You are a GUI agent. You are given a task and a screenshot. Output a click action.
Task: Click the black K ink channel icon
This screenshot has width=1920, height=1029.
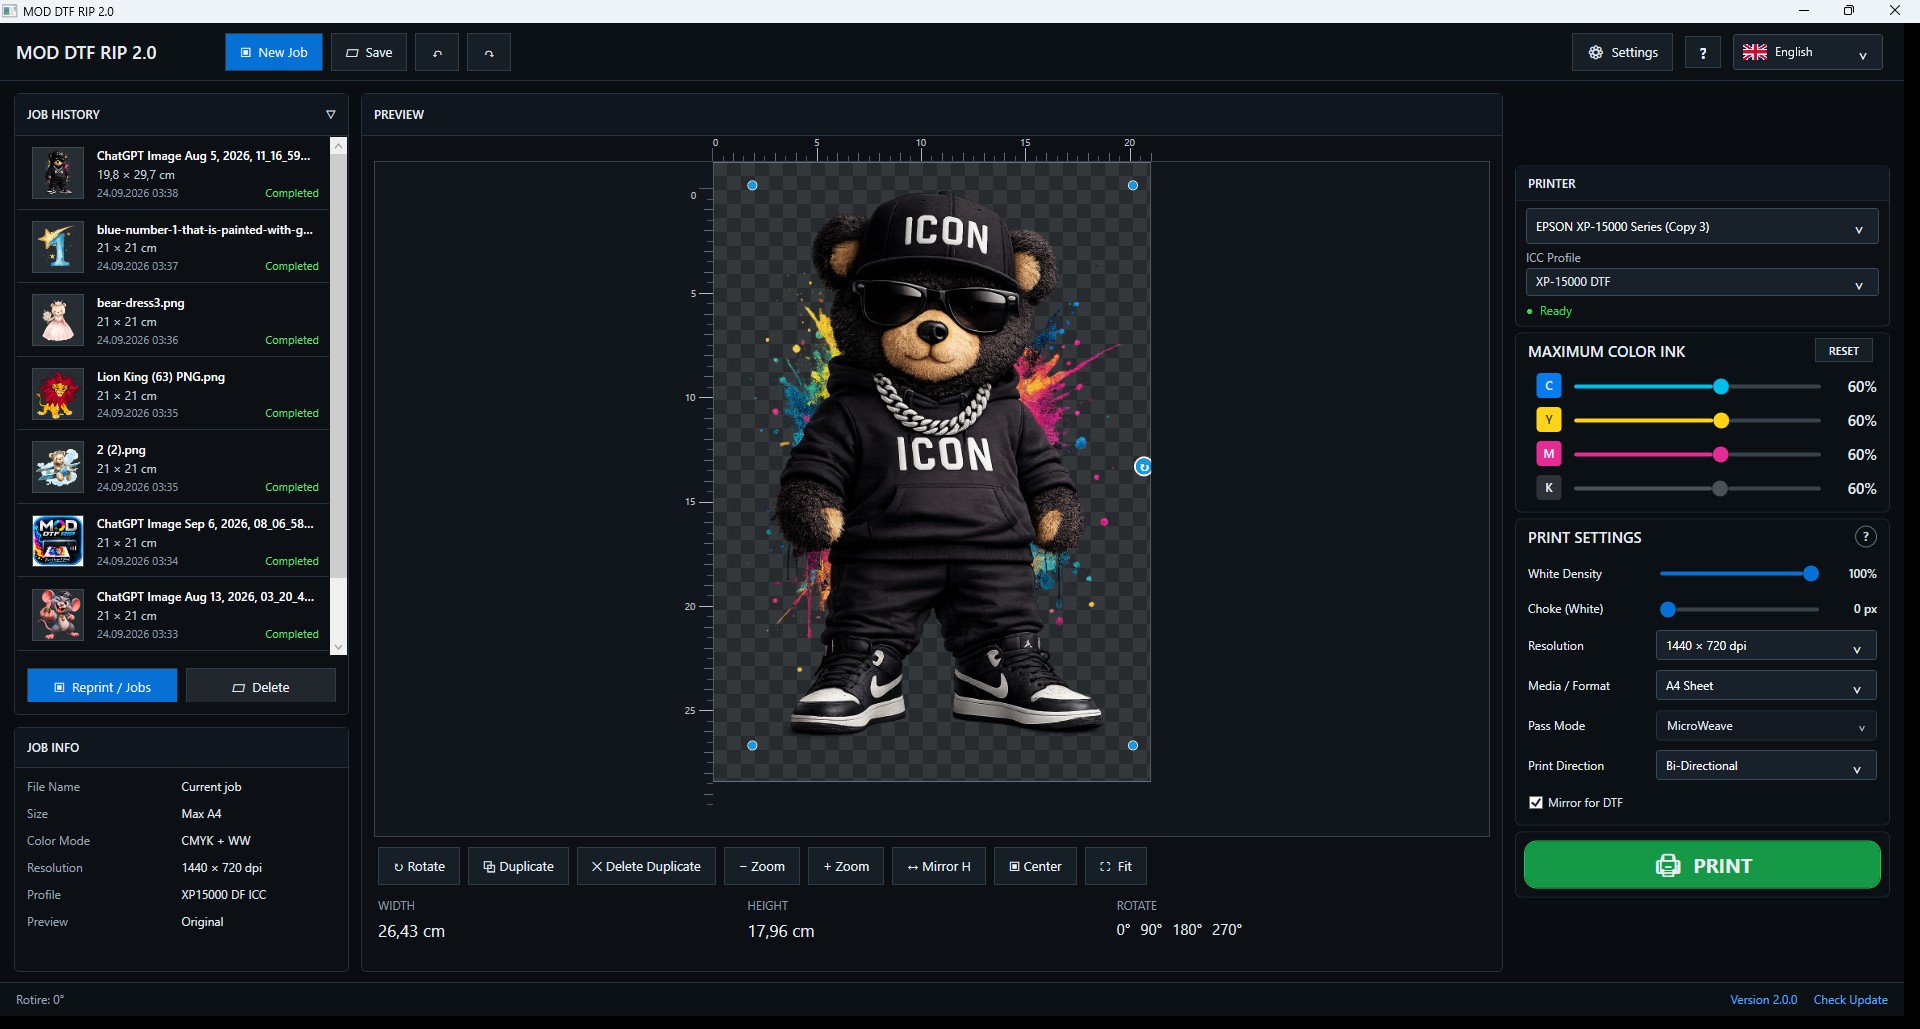[x=1549, y=488]
